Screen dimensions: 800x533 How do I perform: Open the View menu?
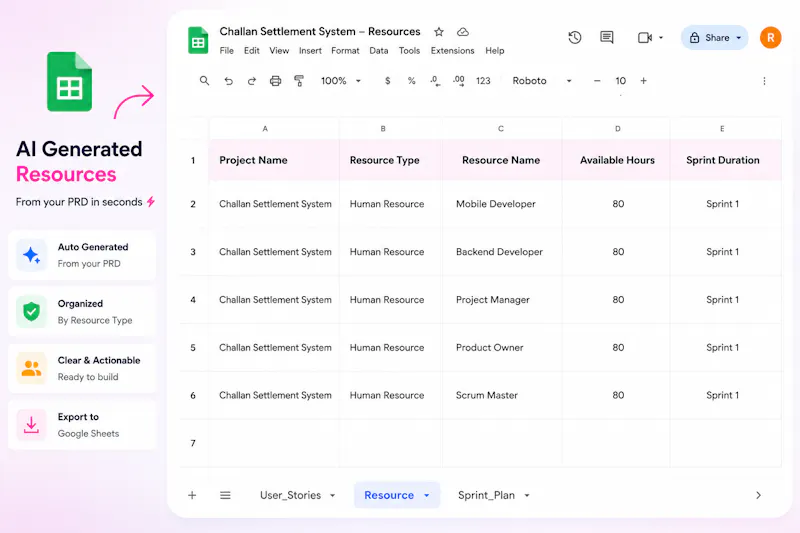pos(279,50)
